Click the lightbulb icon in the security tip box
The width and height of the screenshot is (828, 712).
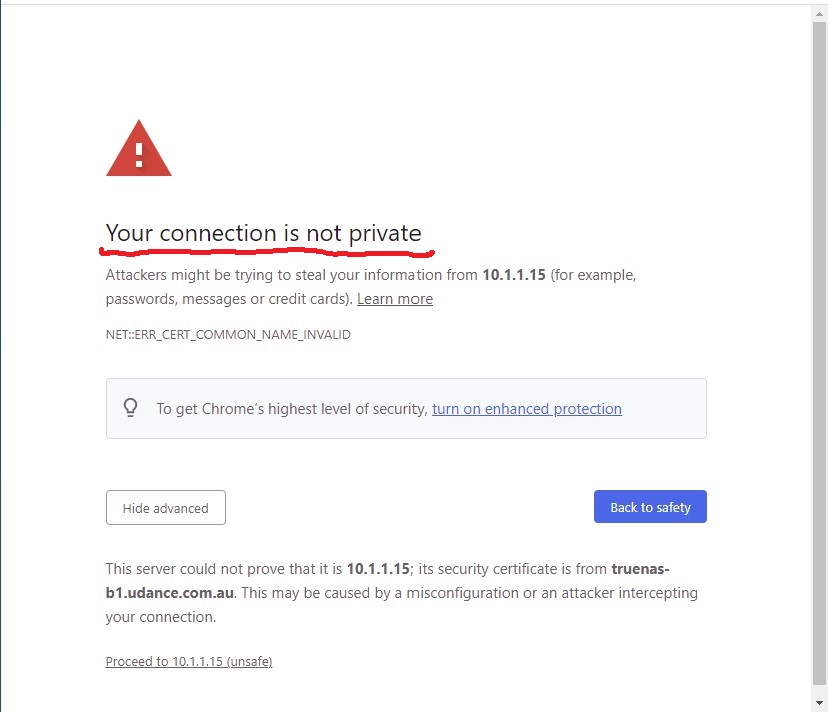pyautogui.click(x=130, y=408)
